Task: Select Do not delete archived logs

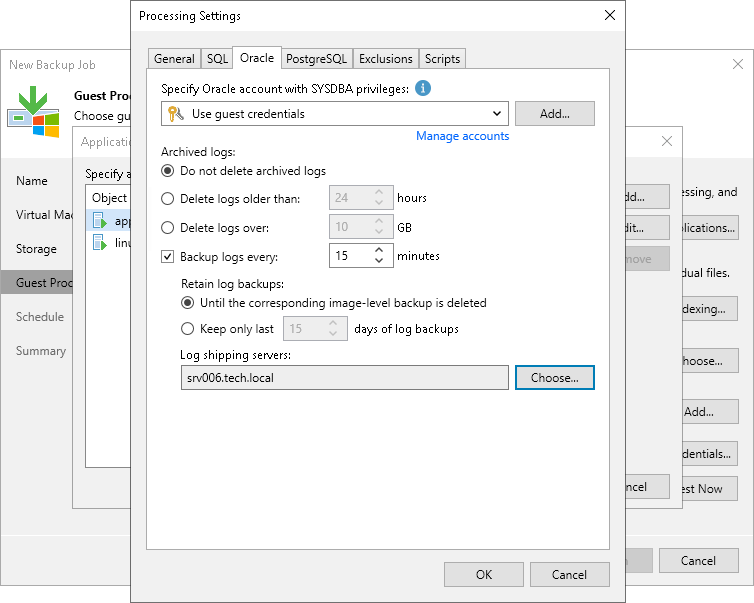Action: click(x=167, y=171)
